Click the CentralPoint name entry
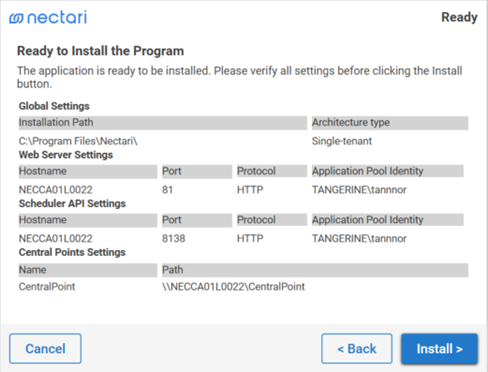This screenshot has height=372, width=488. [x=47, y=287]
